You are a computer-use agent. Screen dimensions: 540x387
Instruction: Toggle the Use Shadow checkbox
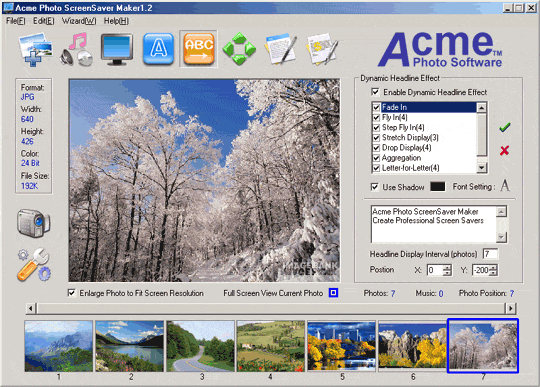point(374,187)
